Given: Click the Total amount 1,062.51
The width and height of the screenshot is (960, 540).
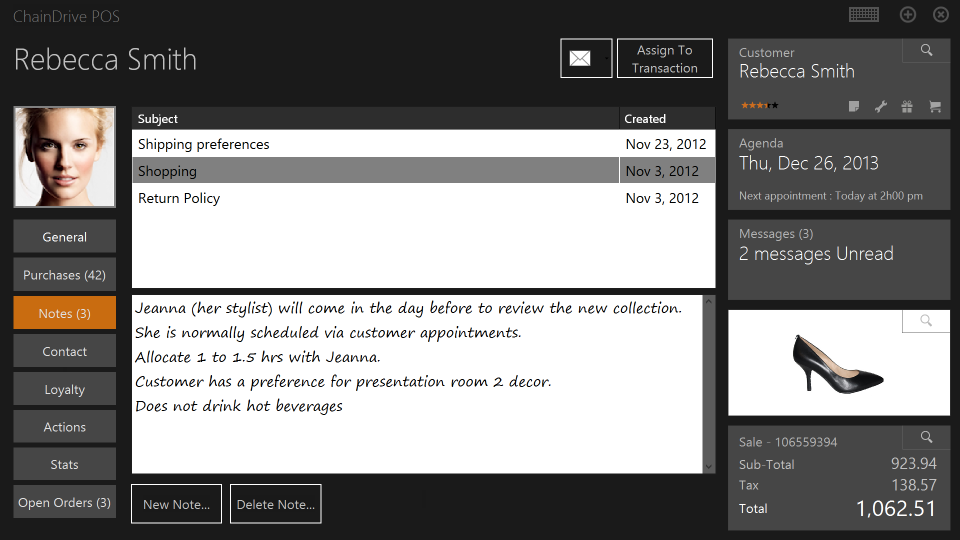Looking at the screenshot, I should pyautogui.click(x=895, y=508).
